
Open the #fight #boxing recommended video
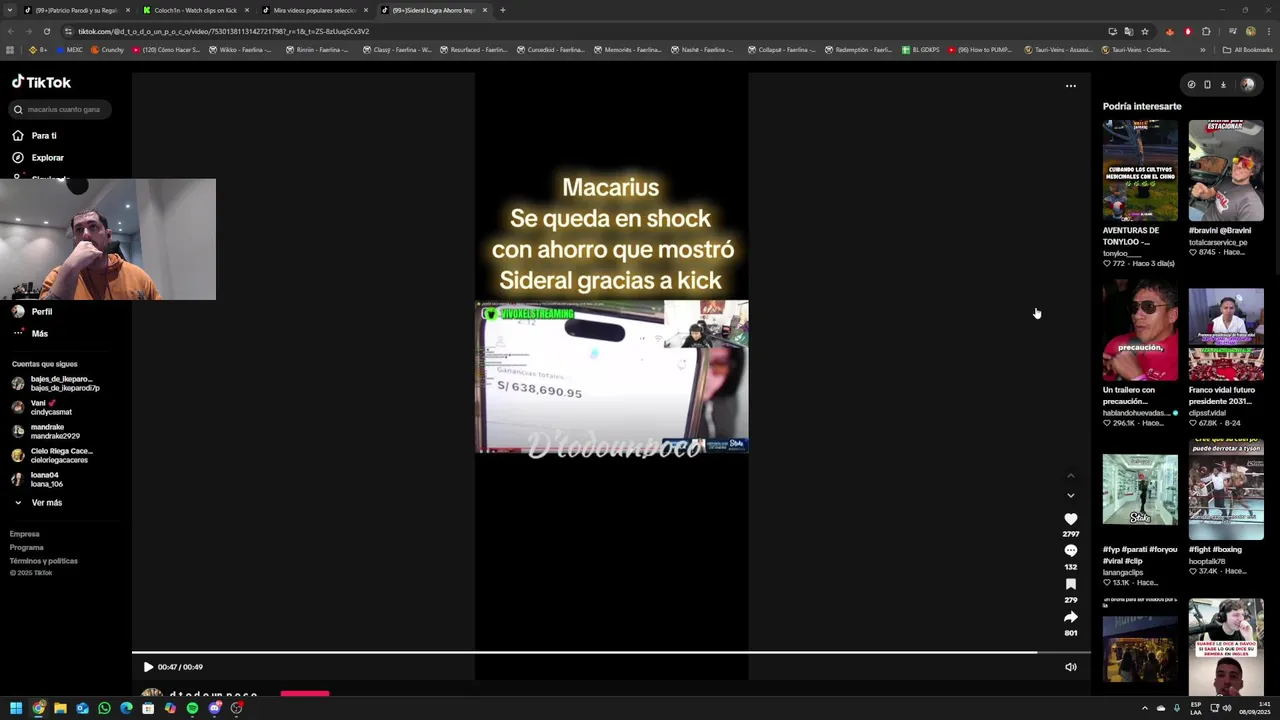click(1226, 490)
